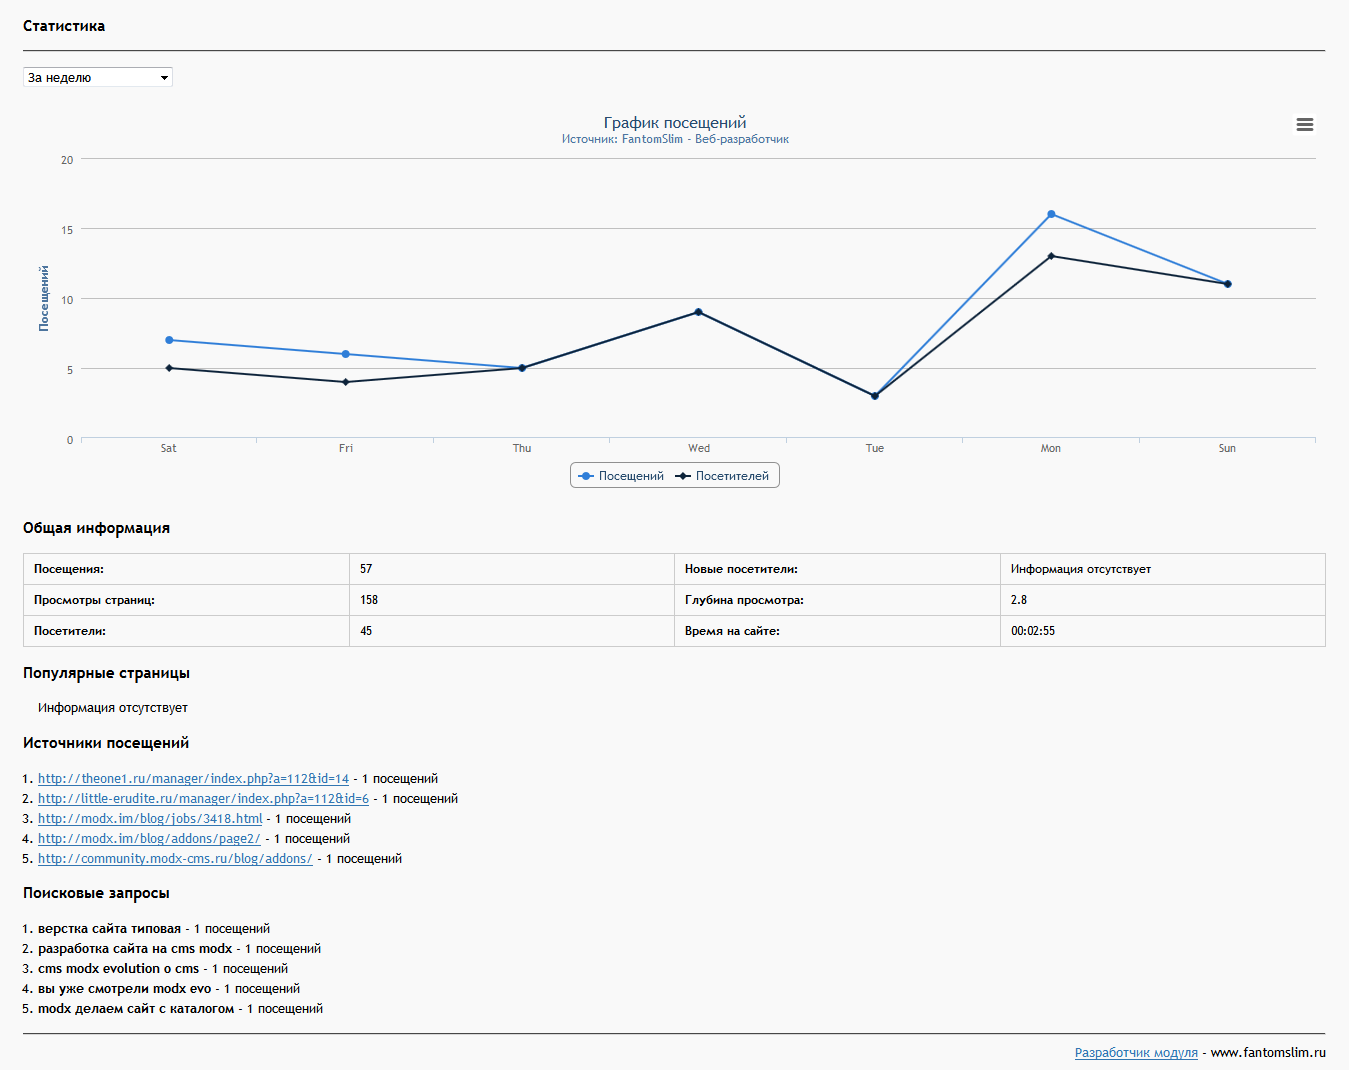The height and width of the screenshot is (1070, 1349).
Task: Follow the 'Разработчик модуля' footer link
Action: [x=1136, y=1053]
